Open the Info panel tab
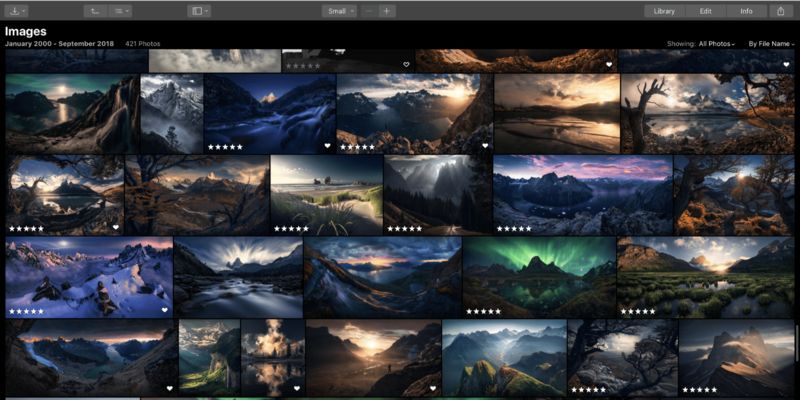800x400 pixels. click(x=746, y=11)
